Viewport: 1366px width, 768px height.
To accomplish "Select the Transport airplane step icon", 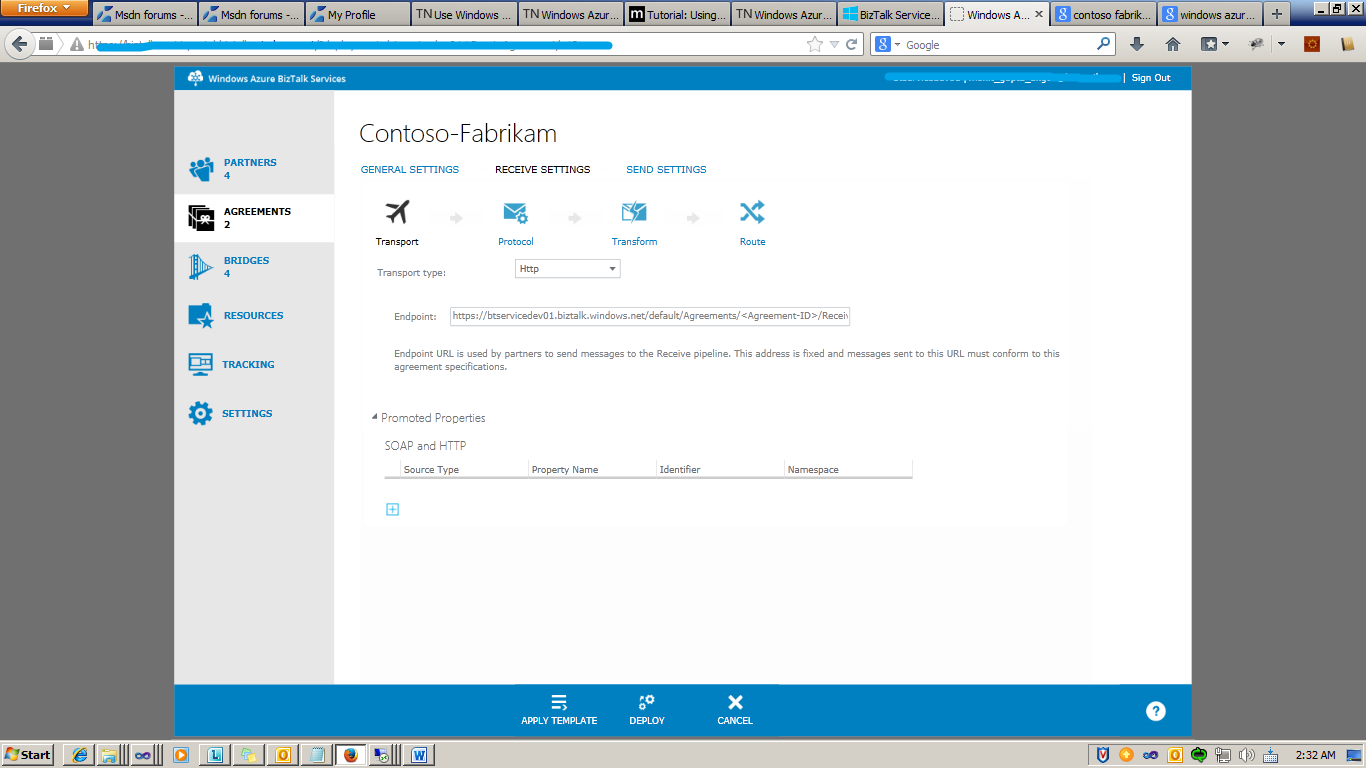I will pyautogui.click(x=397, y=212).
